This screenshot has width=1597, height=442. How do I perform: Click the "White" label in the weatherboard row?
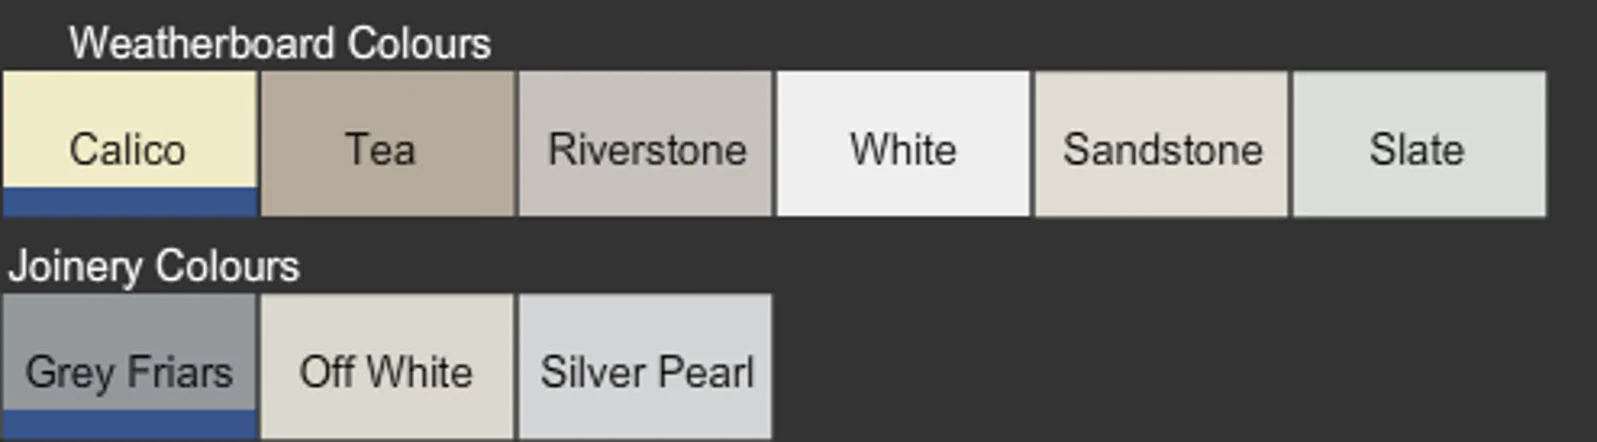[903, 150]
